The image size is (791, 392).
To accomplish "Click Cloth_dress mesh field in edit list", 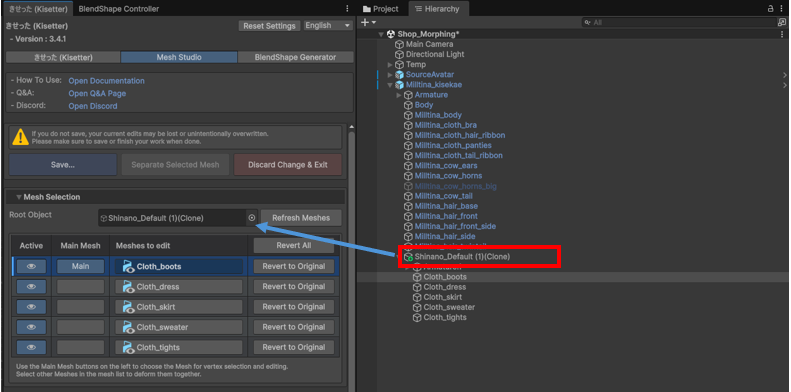I will click(x=179, y=287).
